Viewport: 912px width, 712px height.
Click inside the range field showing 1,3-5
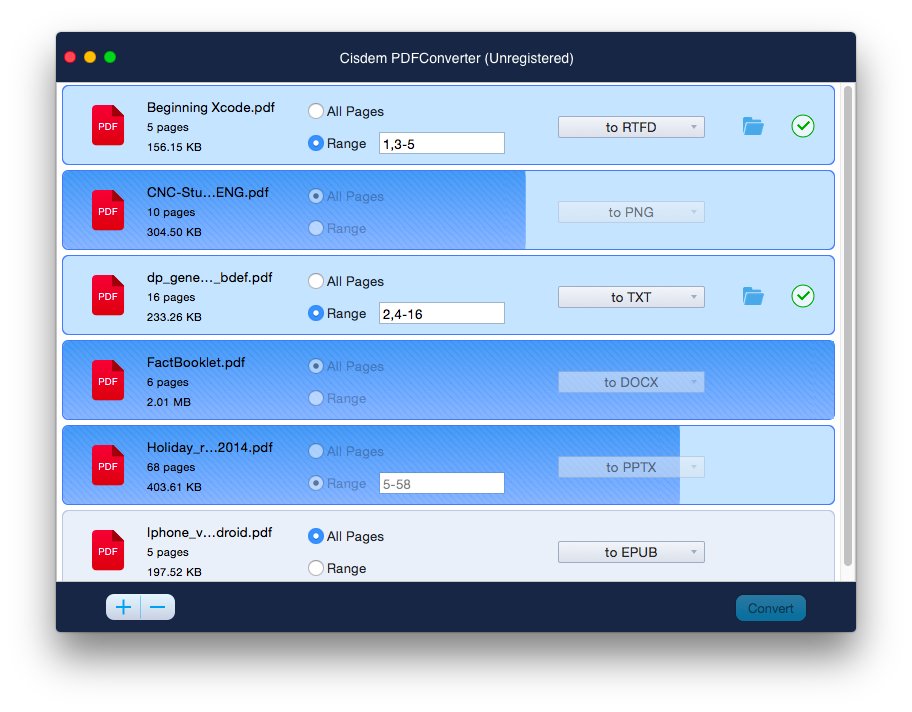441,142
